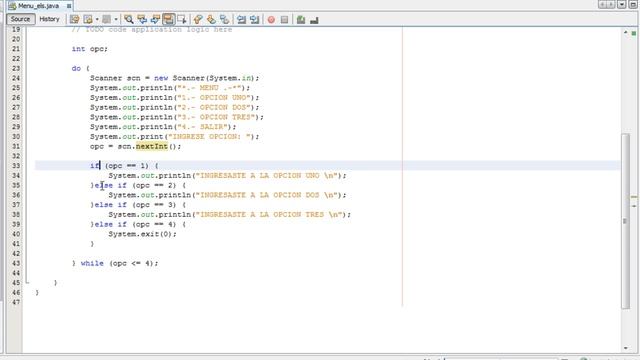Screen dimensions: 640x360
Task: Maximize the editor window
Action: tap(633, 4)
